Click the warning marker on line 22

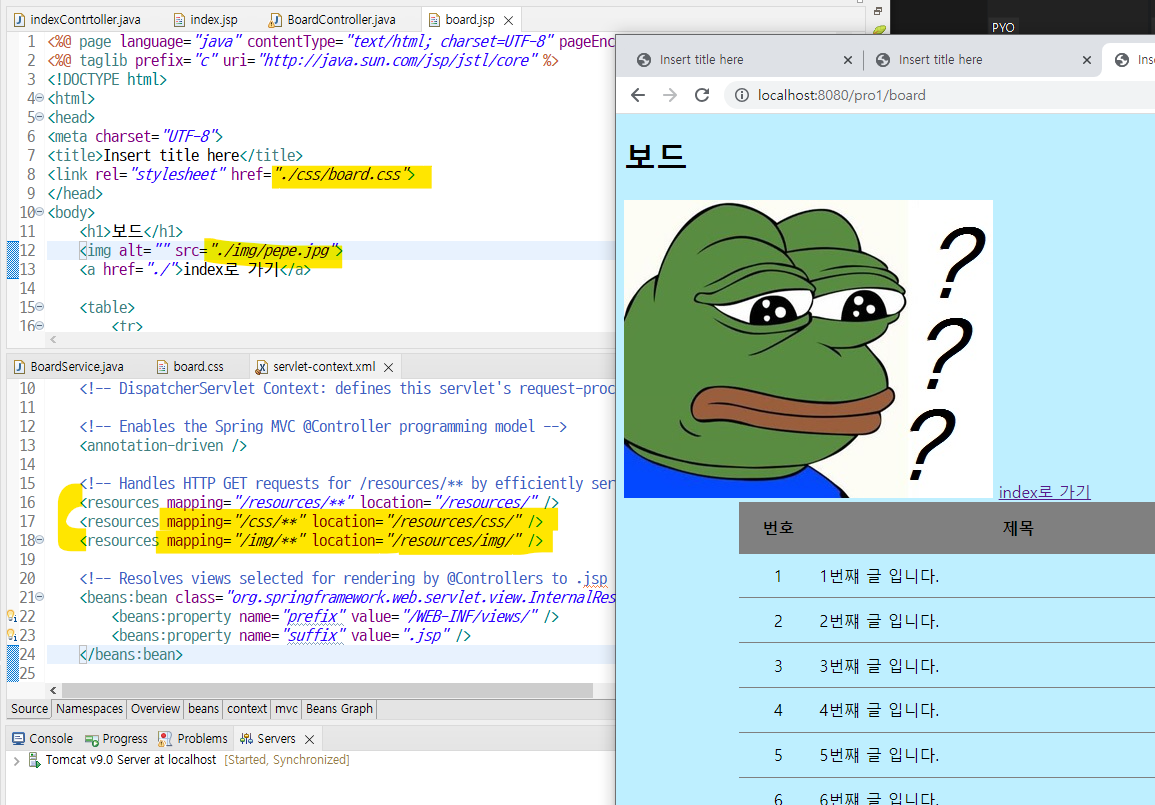(x=11, y=616)
